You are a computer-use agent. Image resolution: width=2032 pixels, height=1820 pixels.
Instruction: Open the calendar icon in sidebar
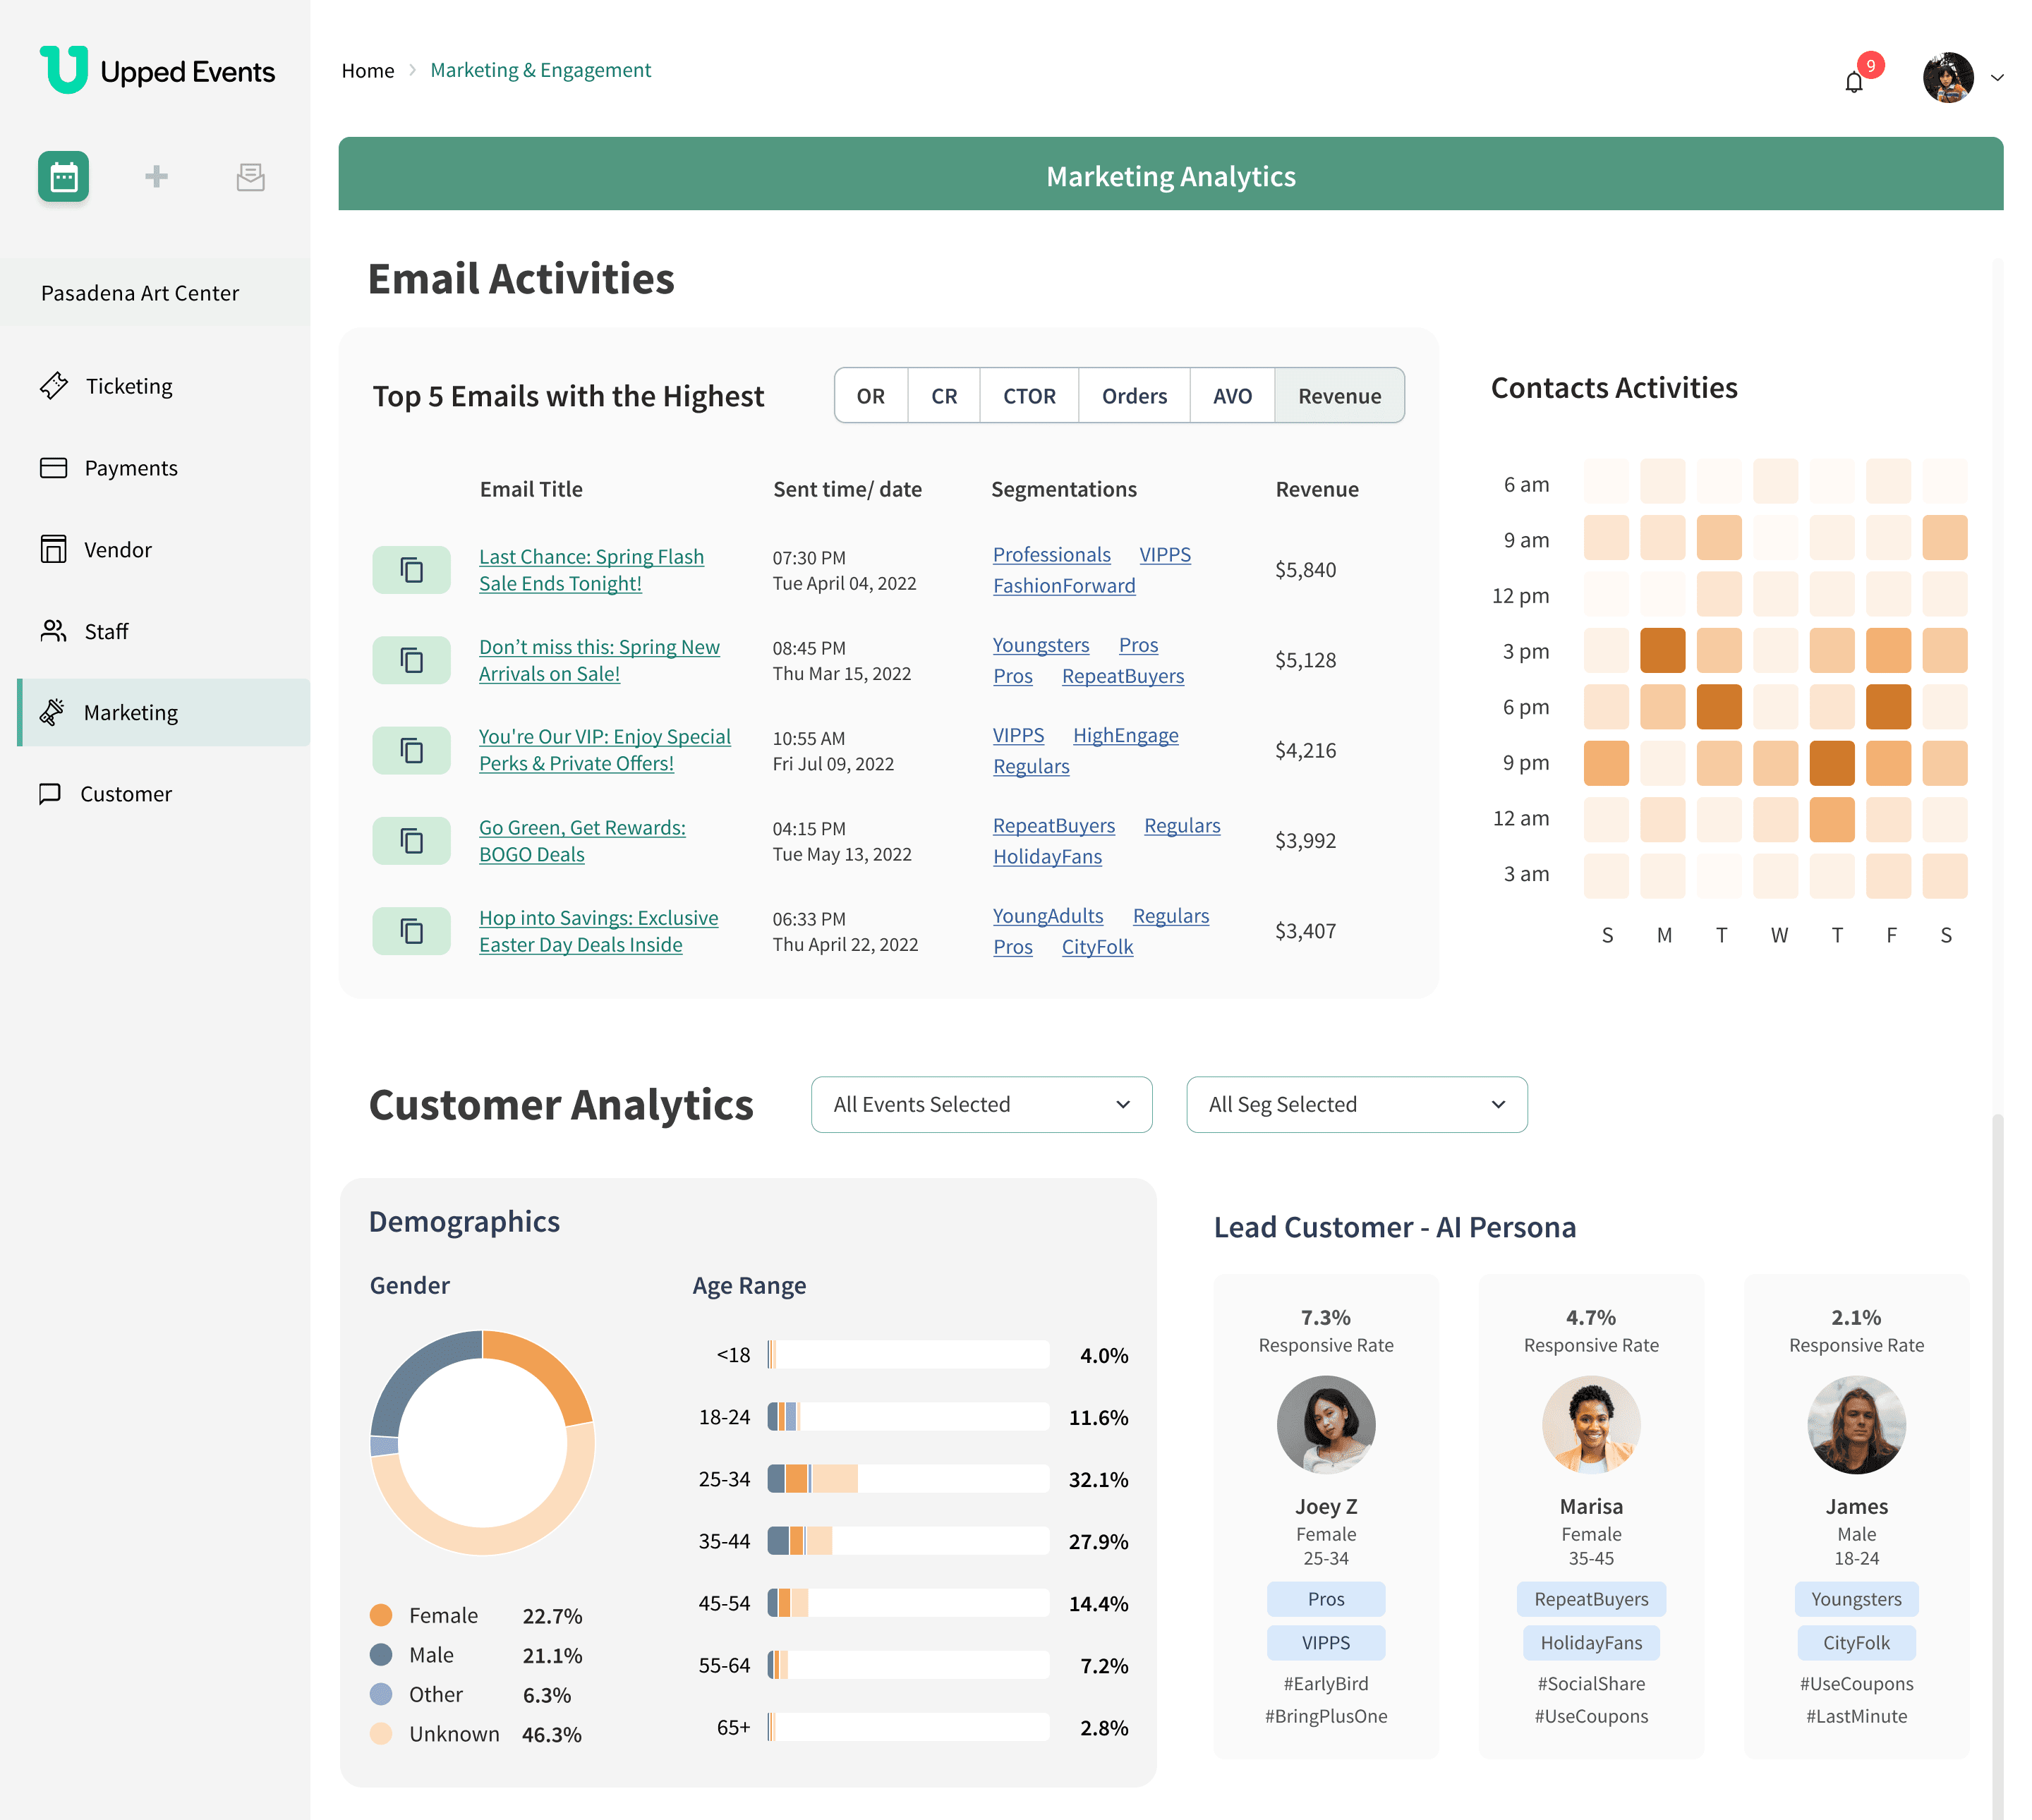click(64, 177)
